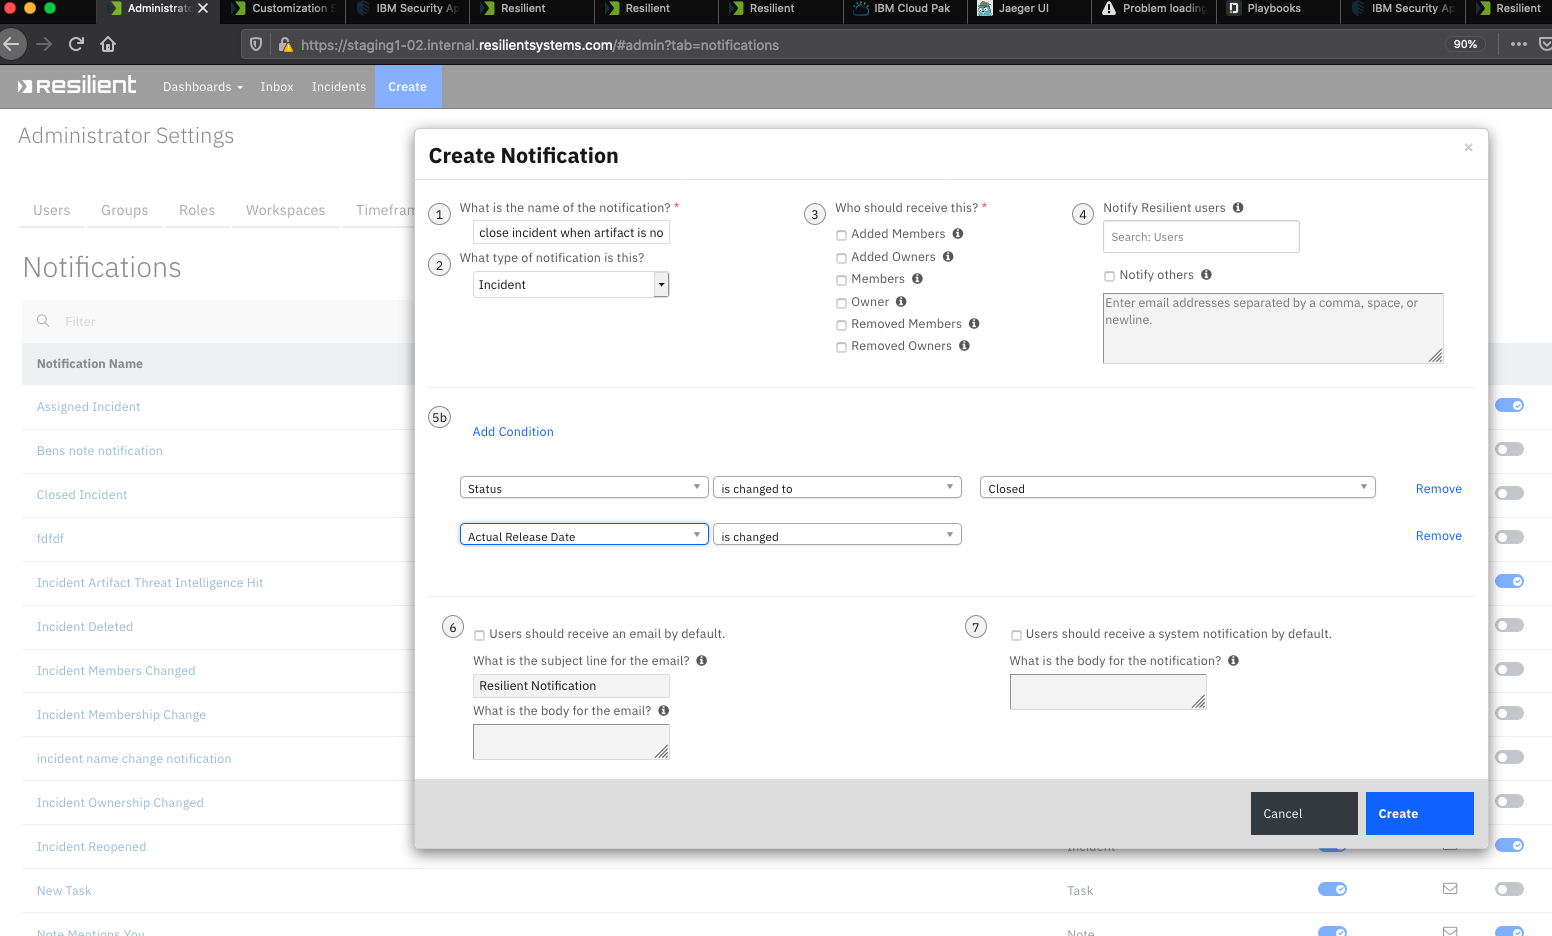1552x936 pixels.
Task: Check the Added Owners checkbox
Action: click(842, 258)
